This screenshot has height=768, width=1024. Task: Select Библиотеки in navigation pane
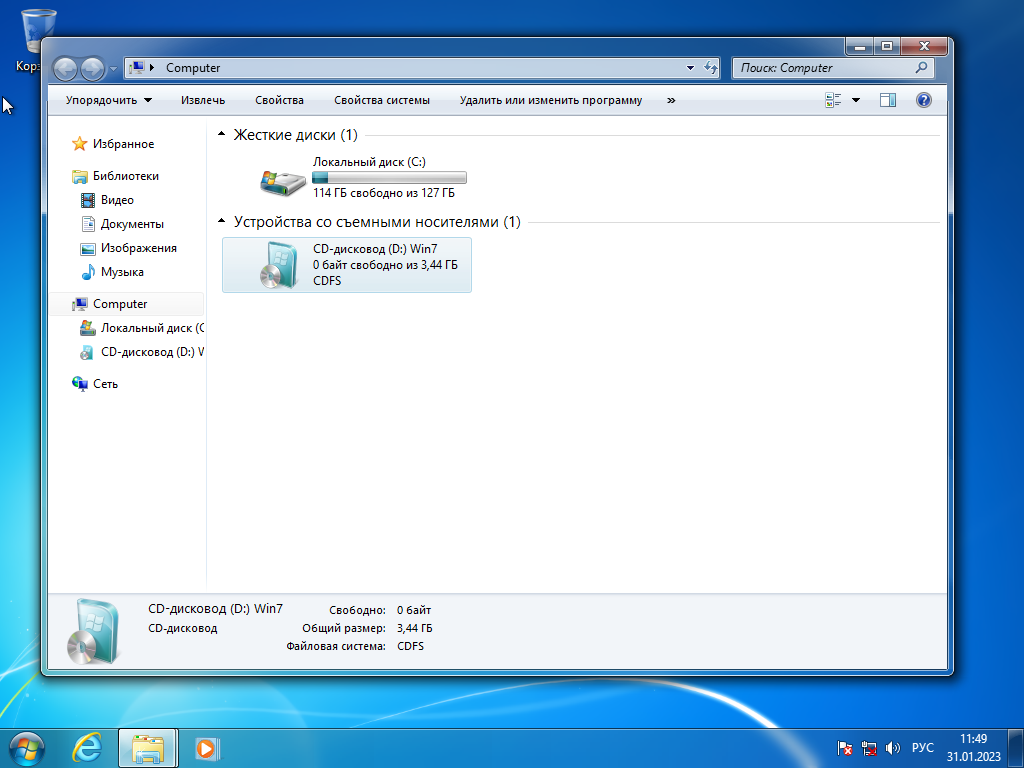point(125,176)
